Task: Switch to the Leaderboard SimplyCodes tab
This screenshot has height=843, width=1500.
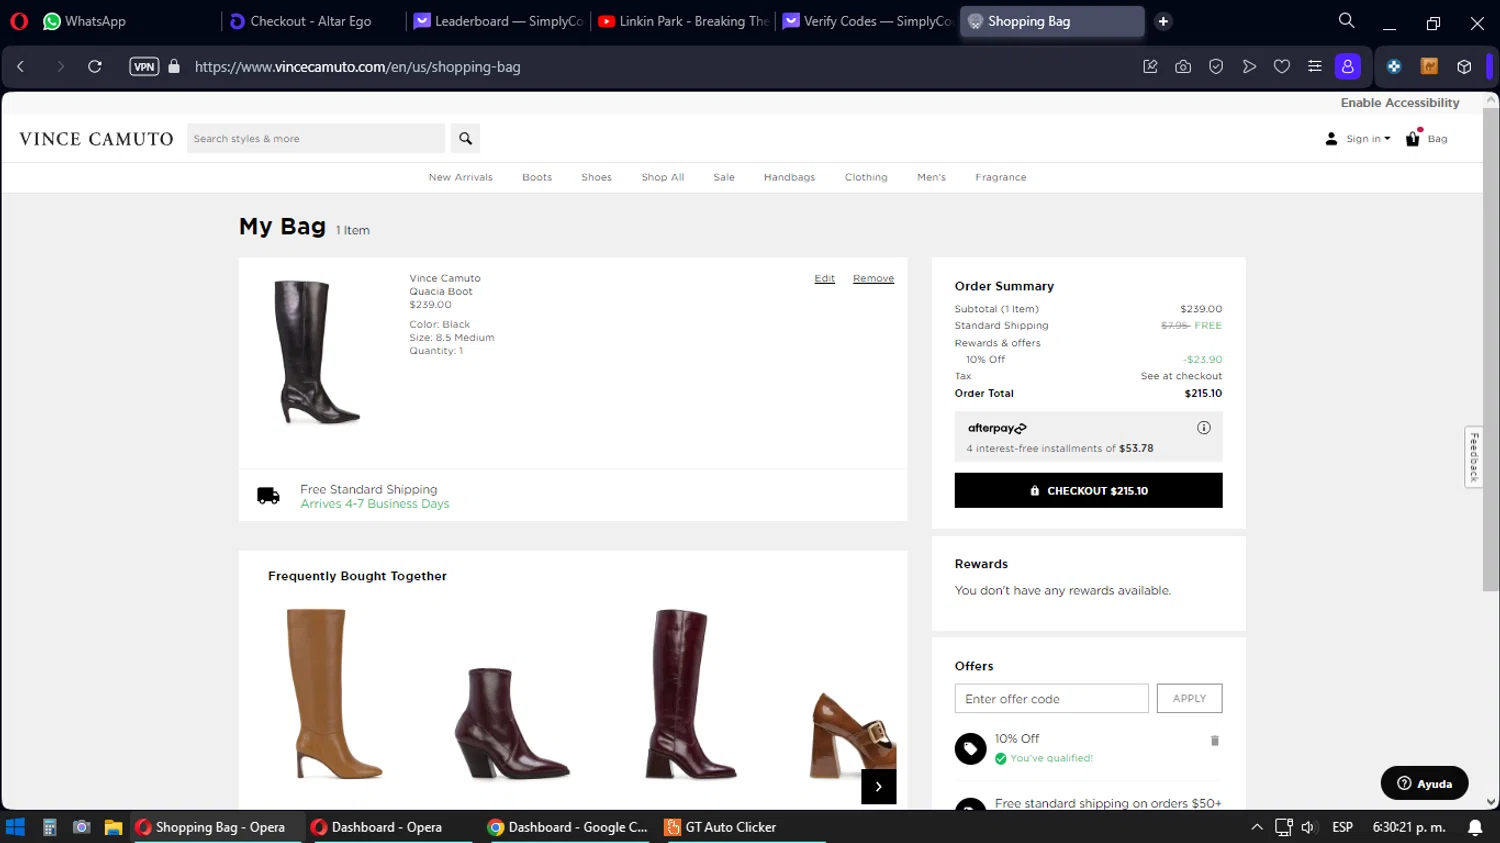Action: coord(499,21)
